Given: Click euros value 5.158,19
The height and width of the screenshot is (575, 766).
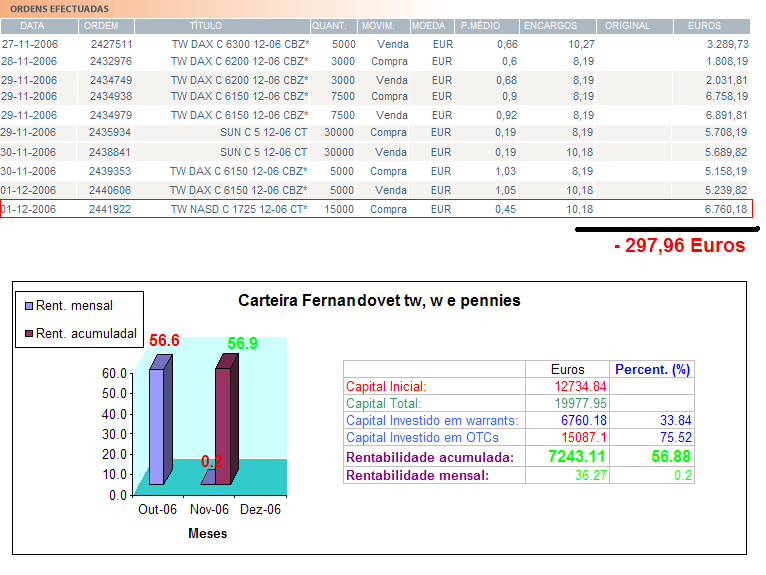Looking at the screenshot, I should tap(726, 171).
